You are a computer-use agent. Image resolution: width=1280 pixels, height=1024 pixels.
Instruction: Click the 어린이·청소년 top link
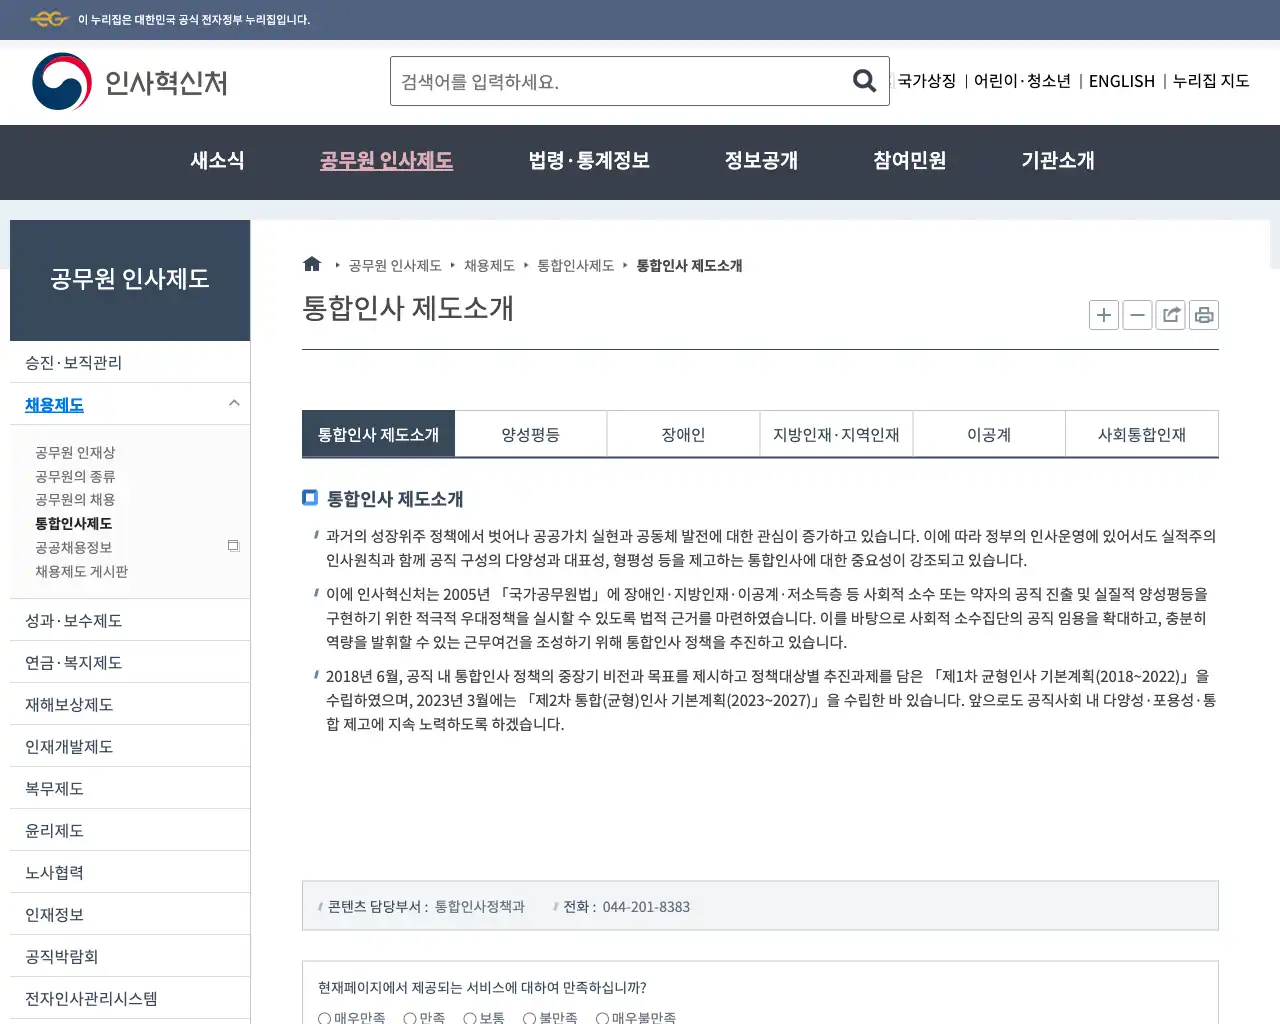point(1022,81)
